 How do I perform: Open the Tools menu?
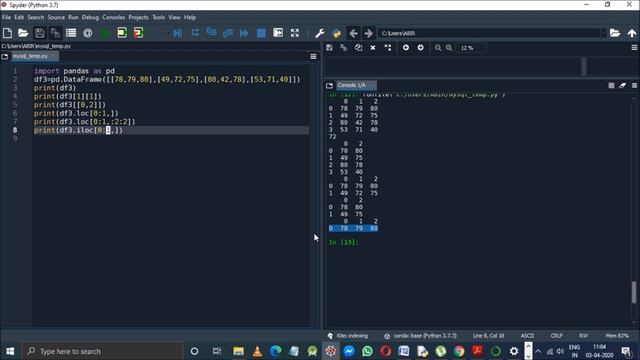point(158,17)
